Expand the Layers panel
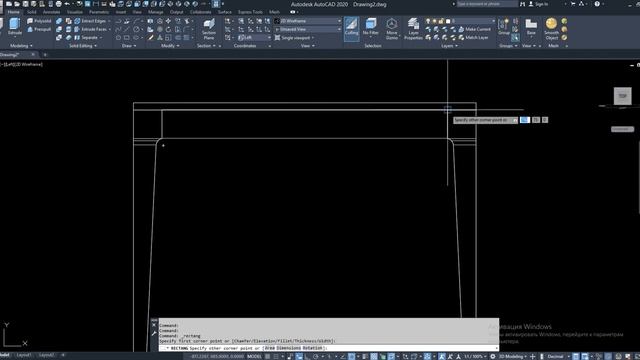The width and height of the screenshot is (640, 360). pos(449,46)
